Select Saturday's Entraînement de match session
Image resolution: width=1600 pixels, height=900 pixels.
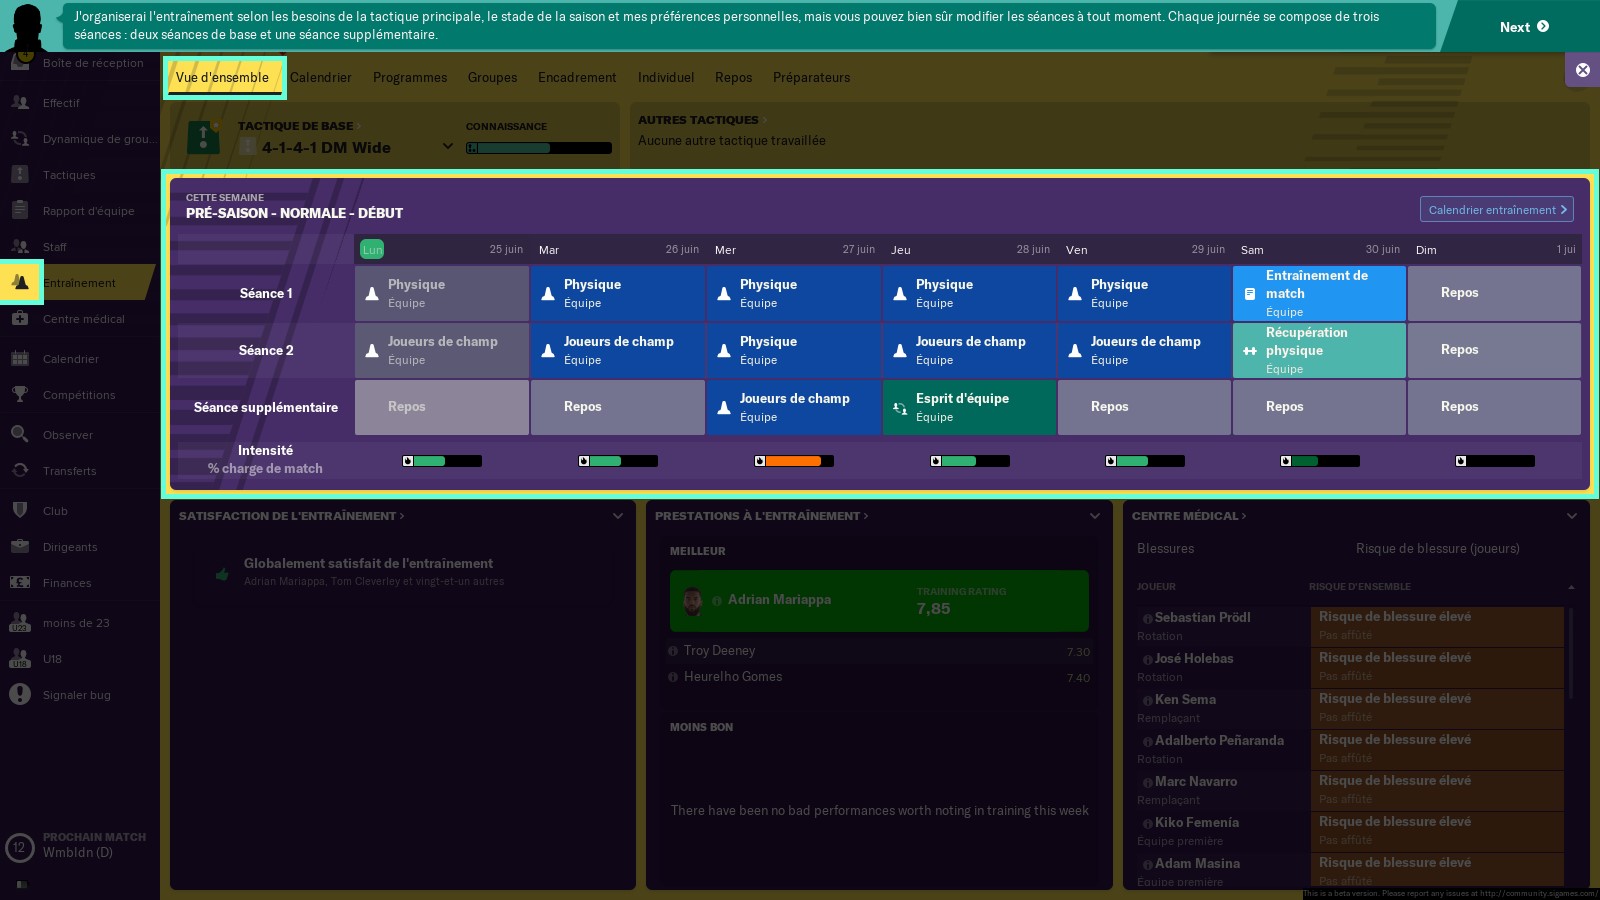click(1319, 293)
